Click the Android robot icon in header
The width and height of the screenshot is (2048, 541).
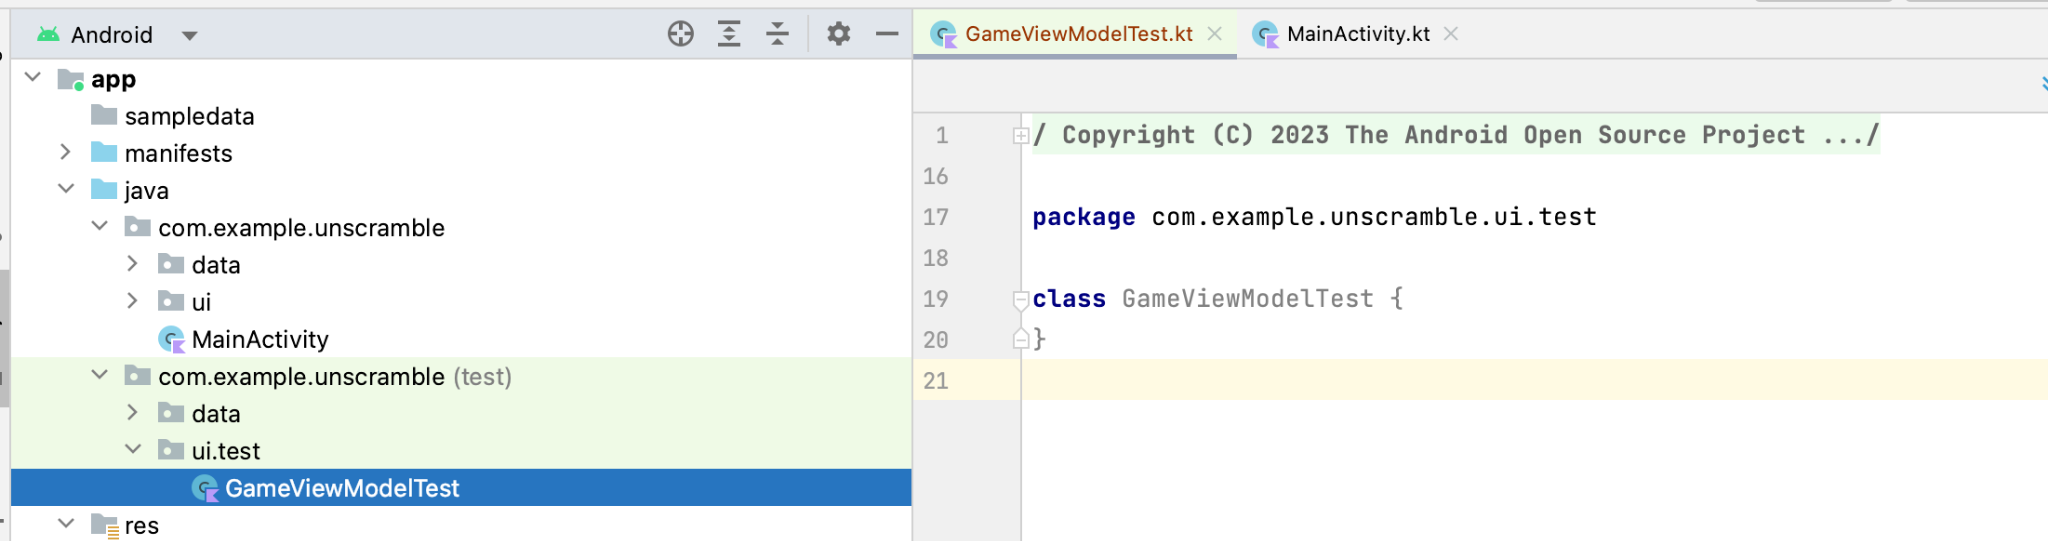click(x=48, y=35)
